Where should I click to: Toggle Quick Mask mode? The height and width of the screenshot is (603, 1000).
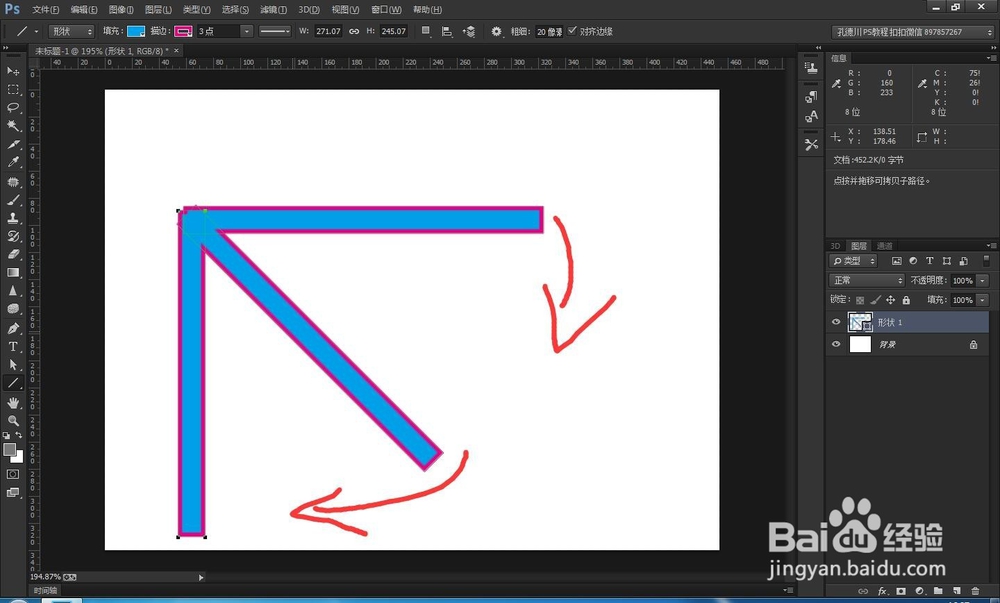pyautogui.click(x=13, y=474)
